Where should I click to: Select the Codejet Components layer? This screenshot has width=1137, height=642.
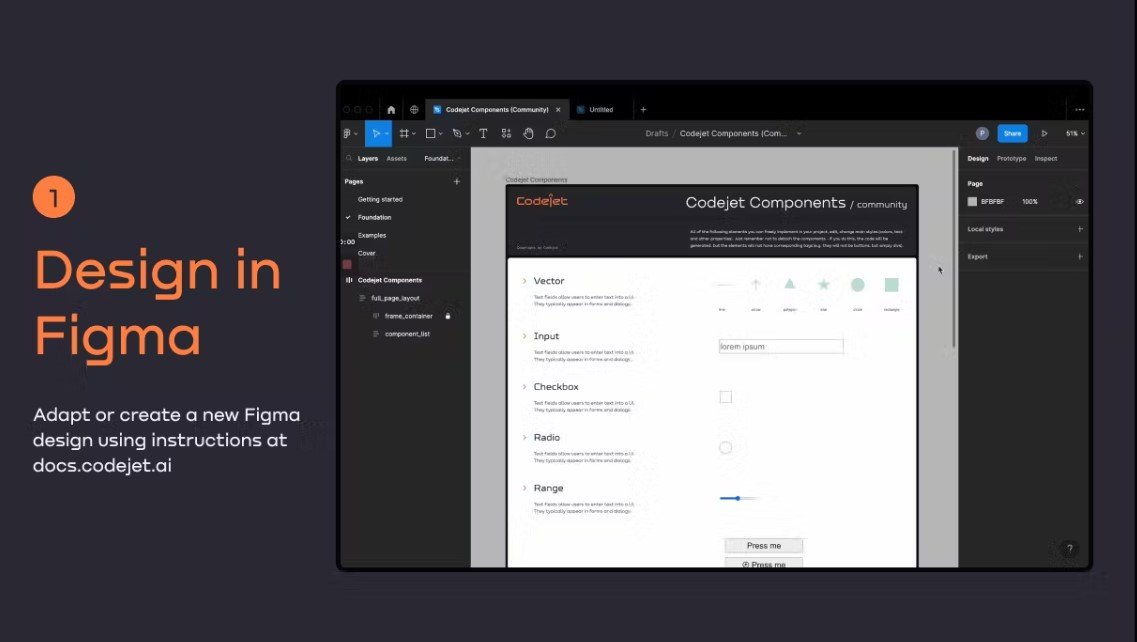coord(389,280)
